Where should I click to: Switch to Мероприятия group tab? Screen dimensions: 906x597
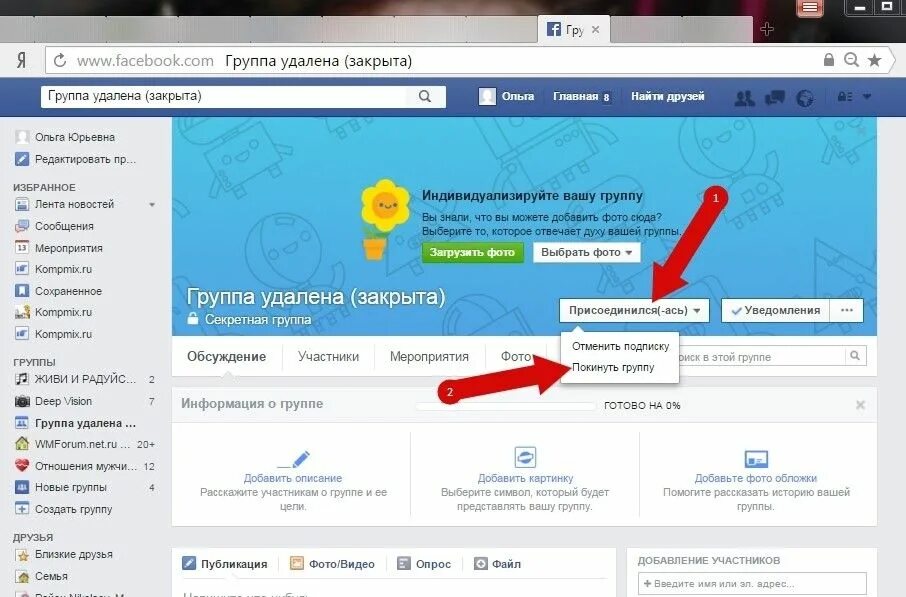429,357
